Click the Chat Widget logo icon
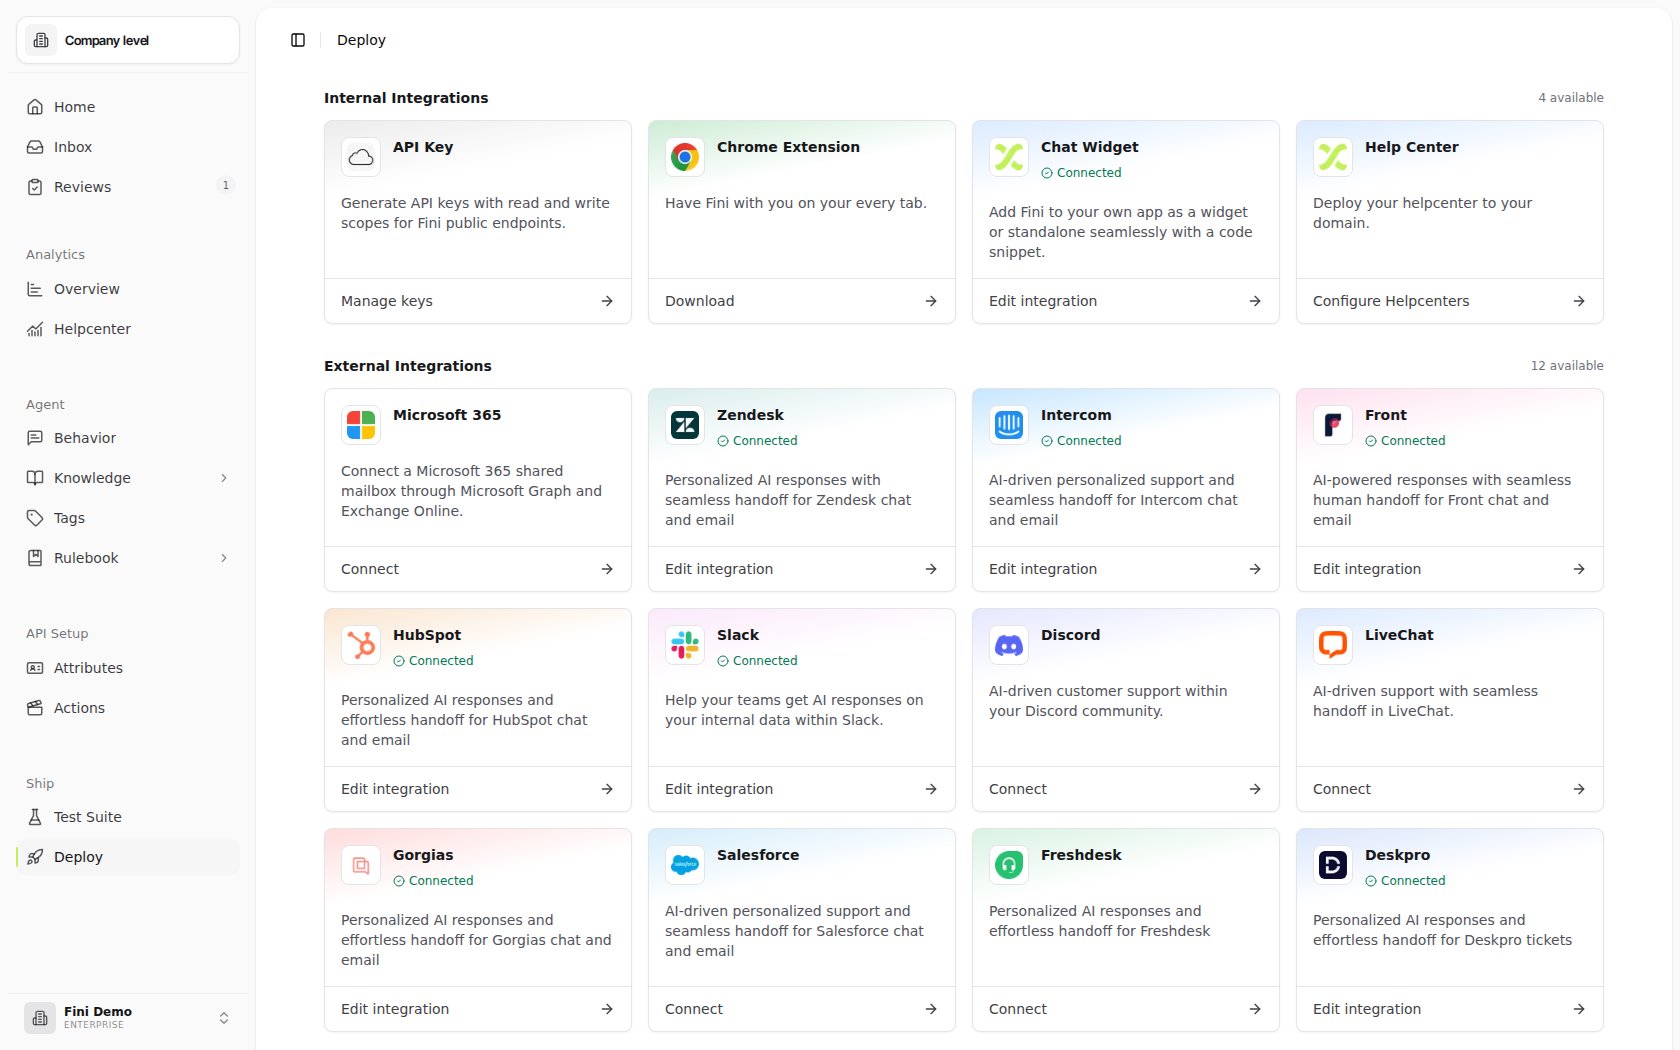 point(1009,157)
